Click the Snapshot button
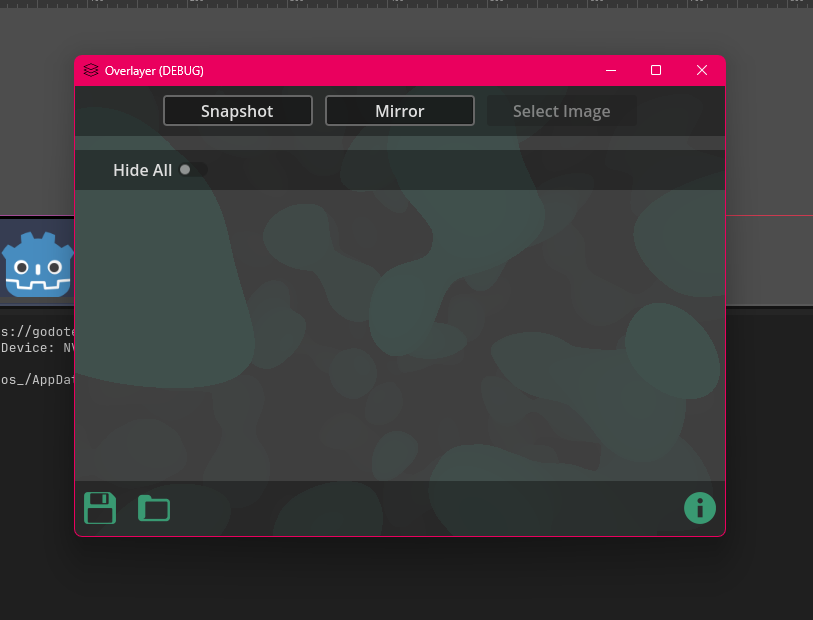 point(237,110)
